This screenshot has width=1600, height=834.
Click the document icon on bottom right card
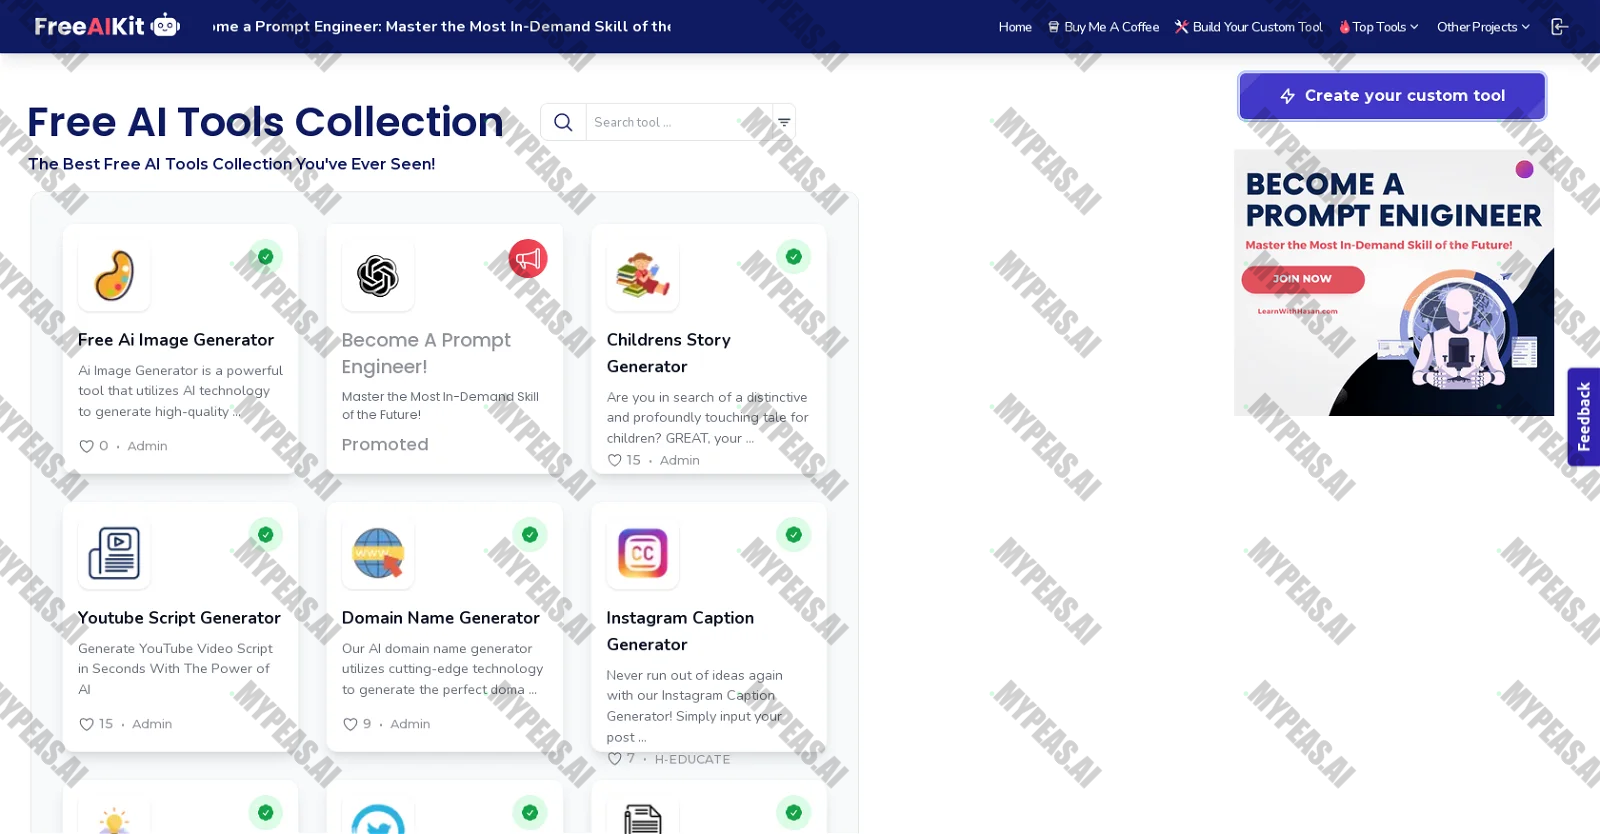pyautogui.click(x=643, y=818)
